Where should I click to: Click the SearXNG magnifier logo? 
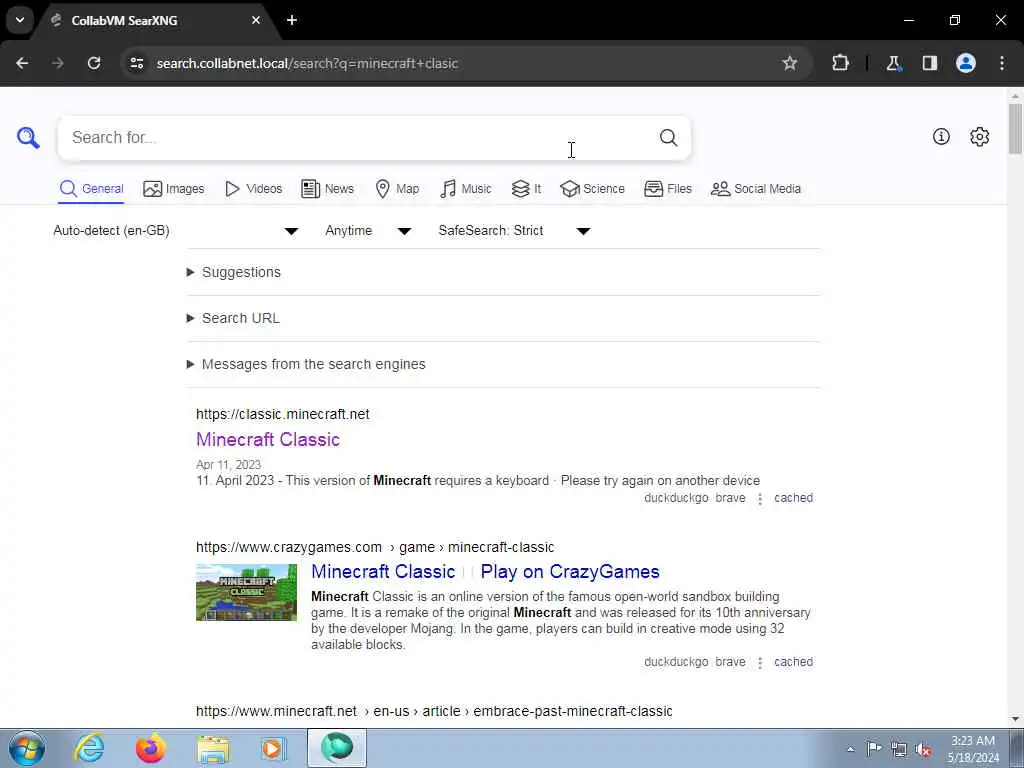pyautogui.click(x=28, y=138)
